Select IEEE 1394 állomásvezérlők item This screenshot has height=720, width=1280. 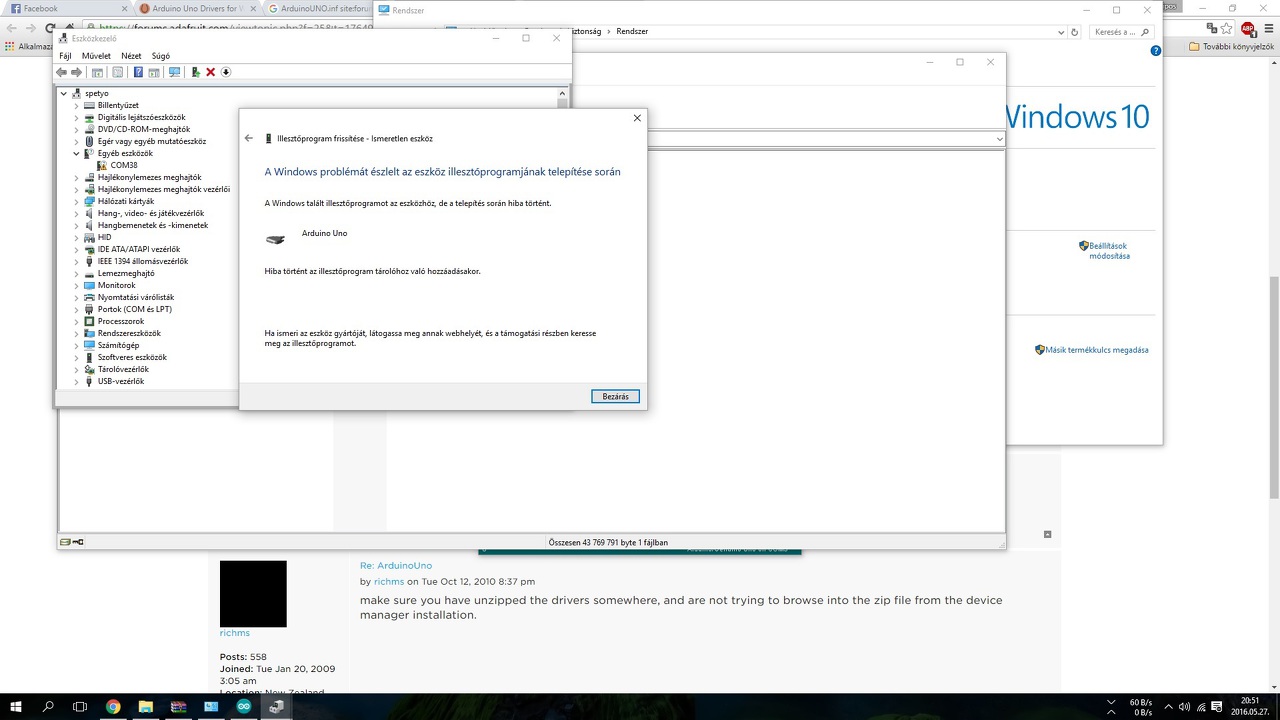[x=143, y=261]
